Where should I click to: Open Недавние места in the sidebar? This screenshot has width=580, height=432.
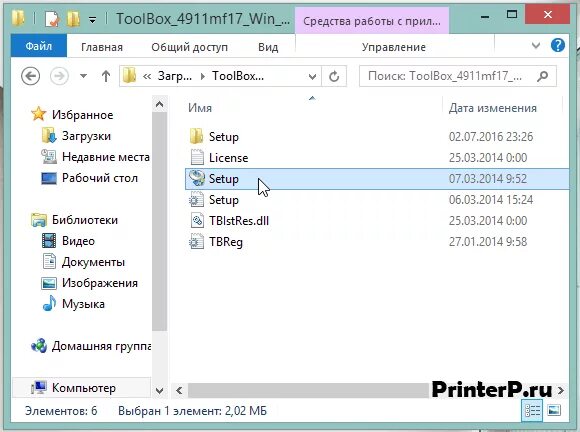(x=105, y=157)
